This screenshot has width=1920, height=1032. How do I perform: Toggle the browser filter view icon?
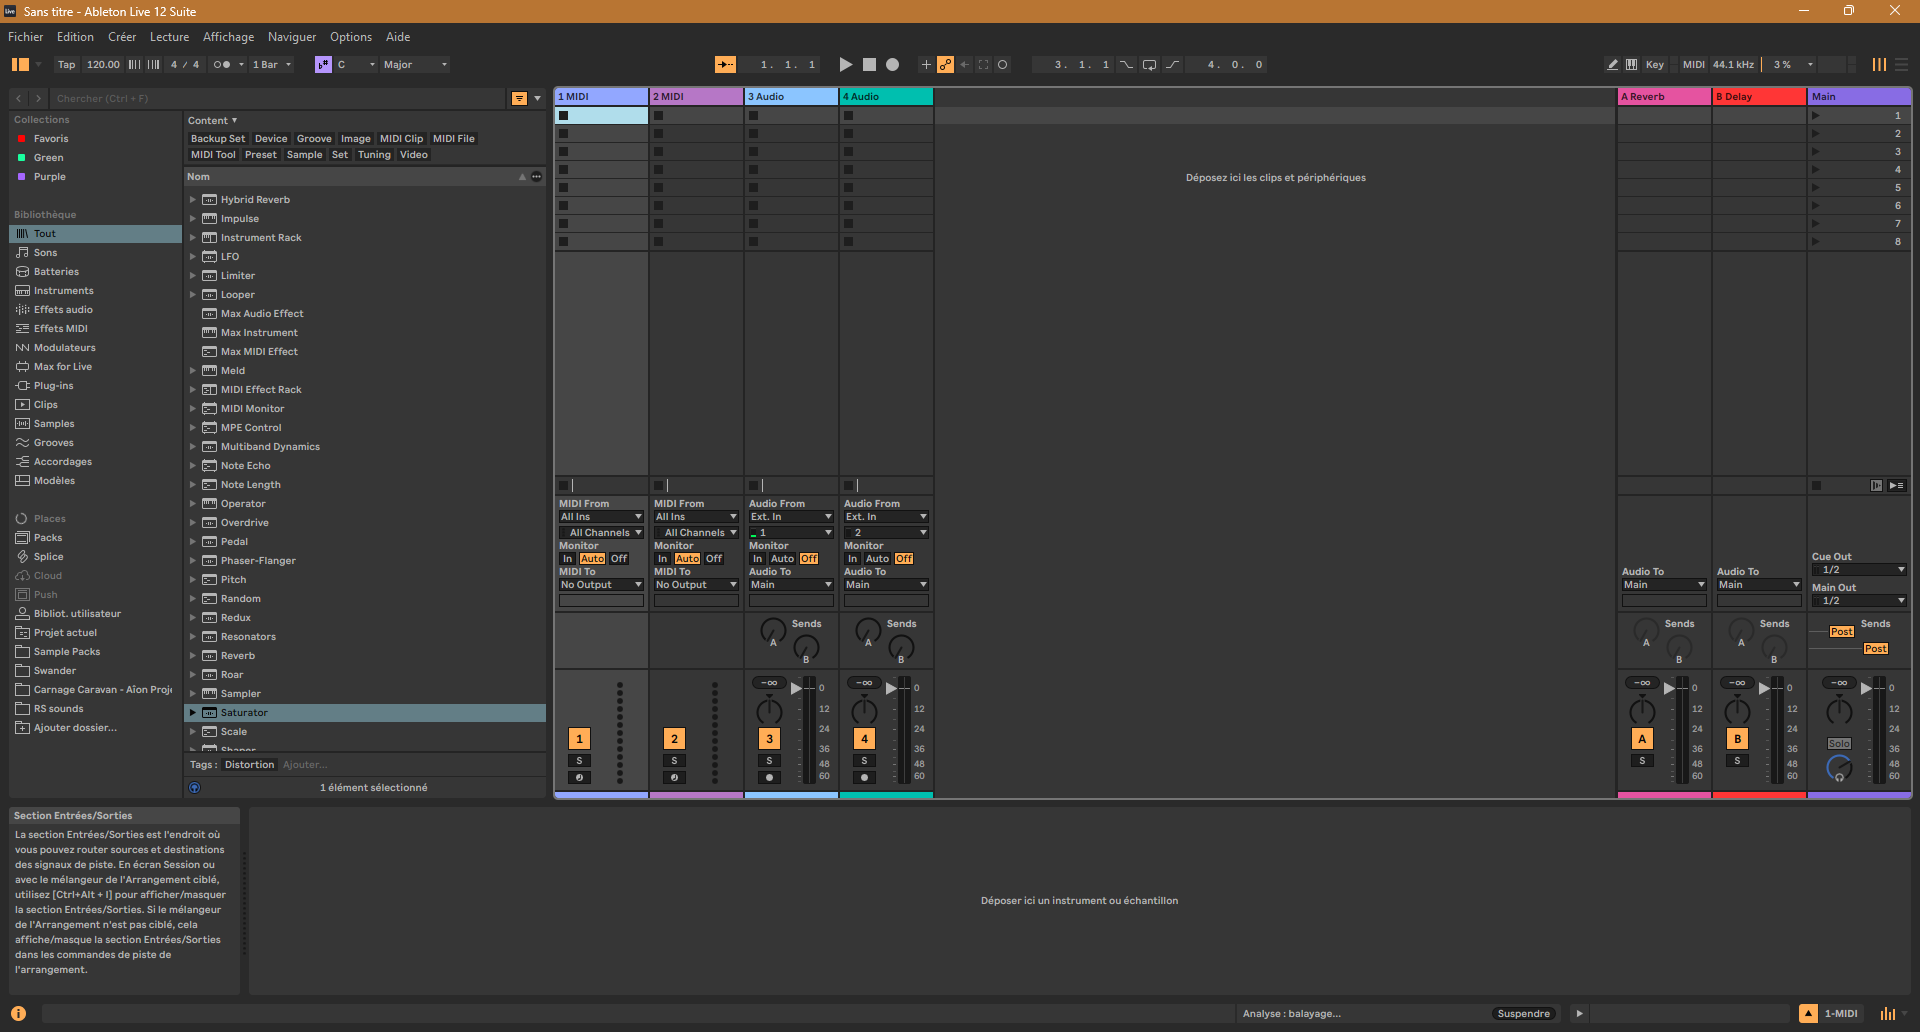click(519, 99)
